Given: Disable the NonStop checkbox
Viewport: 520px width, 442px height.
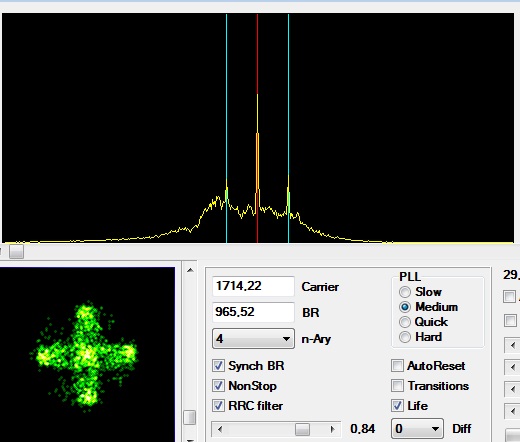Looking at the screenshot, I should [218, 386].
